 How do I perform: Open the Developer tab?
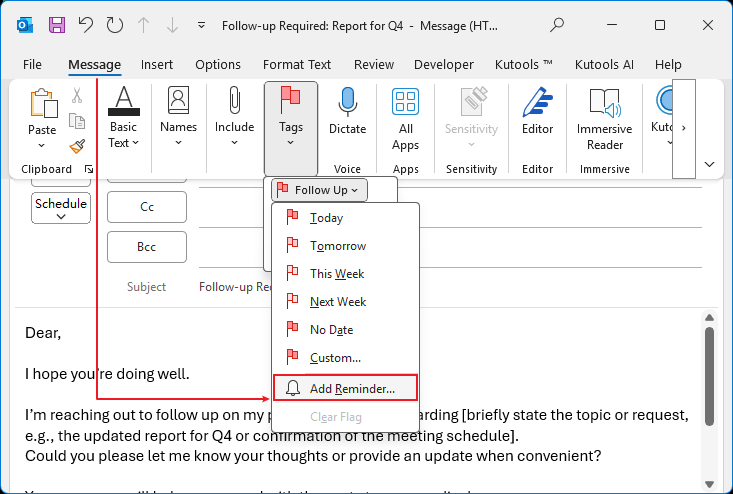coord(444,64)
